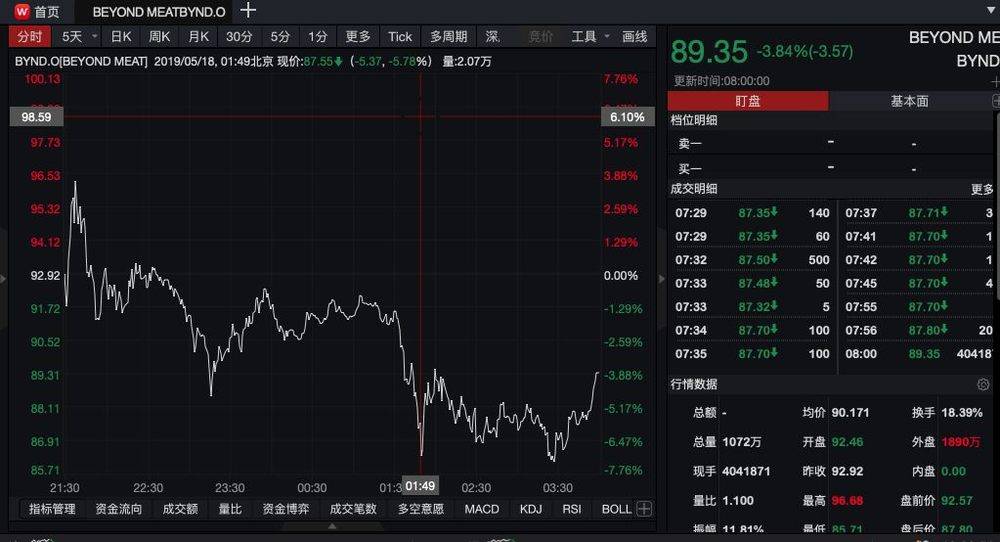Image resolution: width=1000 pixels, height=542 pixels.
Task: Show the 多空意愿 indicator
Action: pos(421,509)
